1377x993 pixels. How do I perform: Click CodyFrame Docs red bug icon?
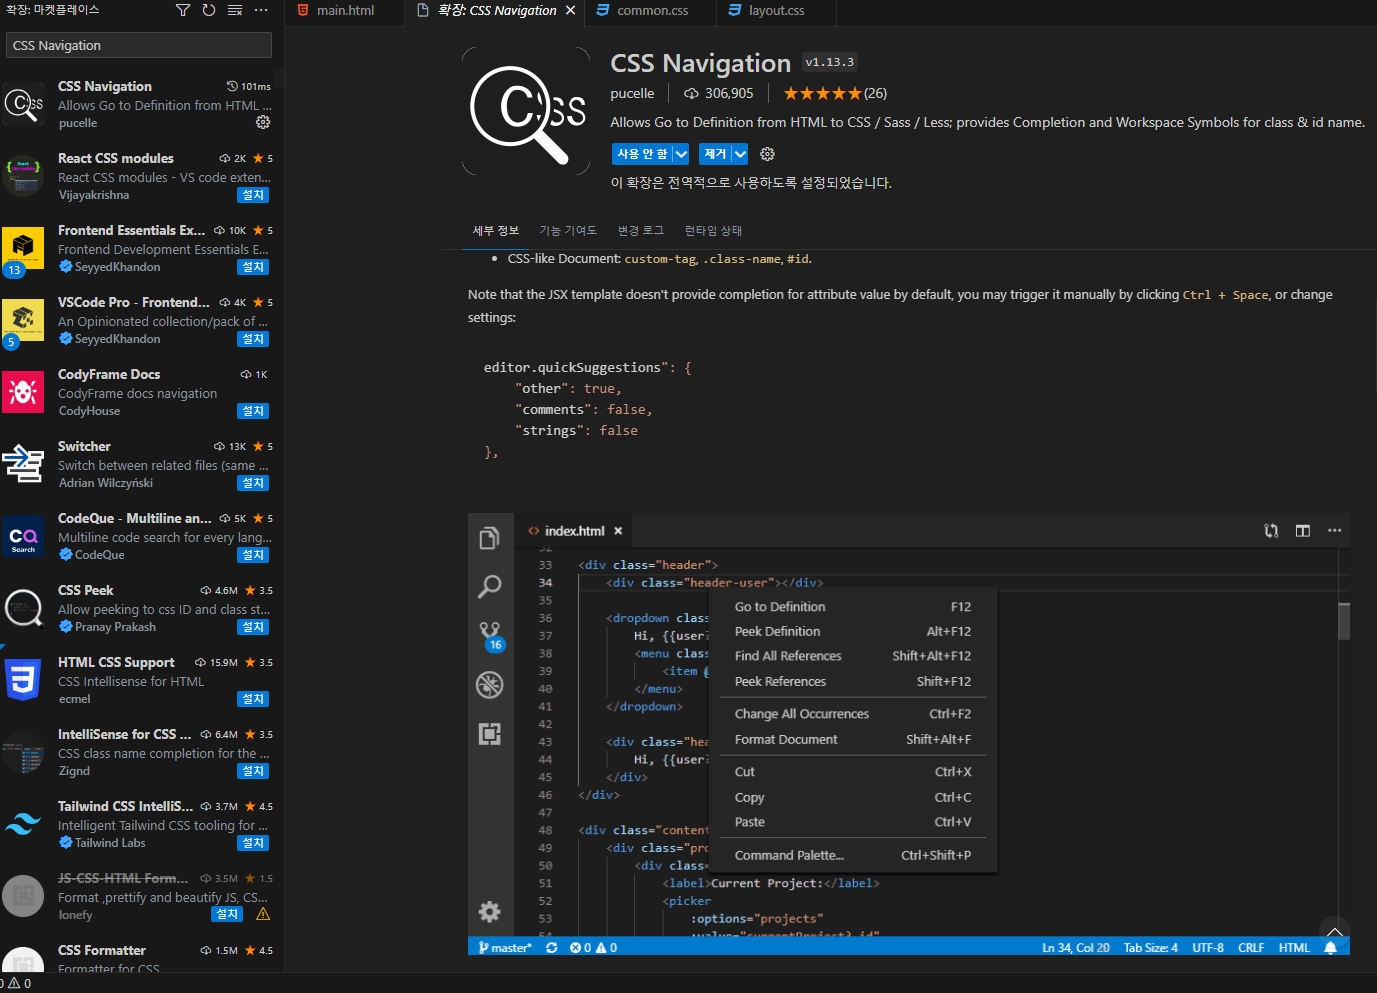coord(23,392)
